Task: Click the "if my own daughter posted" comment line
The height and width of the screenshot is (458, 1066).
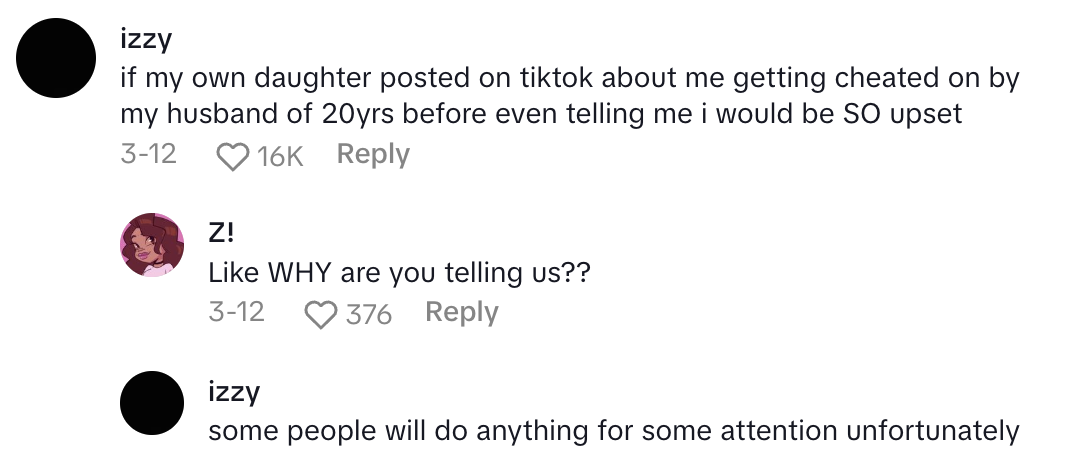Action: [x=569, y=78]
